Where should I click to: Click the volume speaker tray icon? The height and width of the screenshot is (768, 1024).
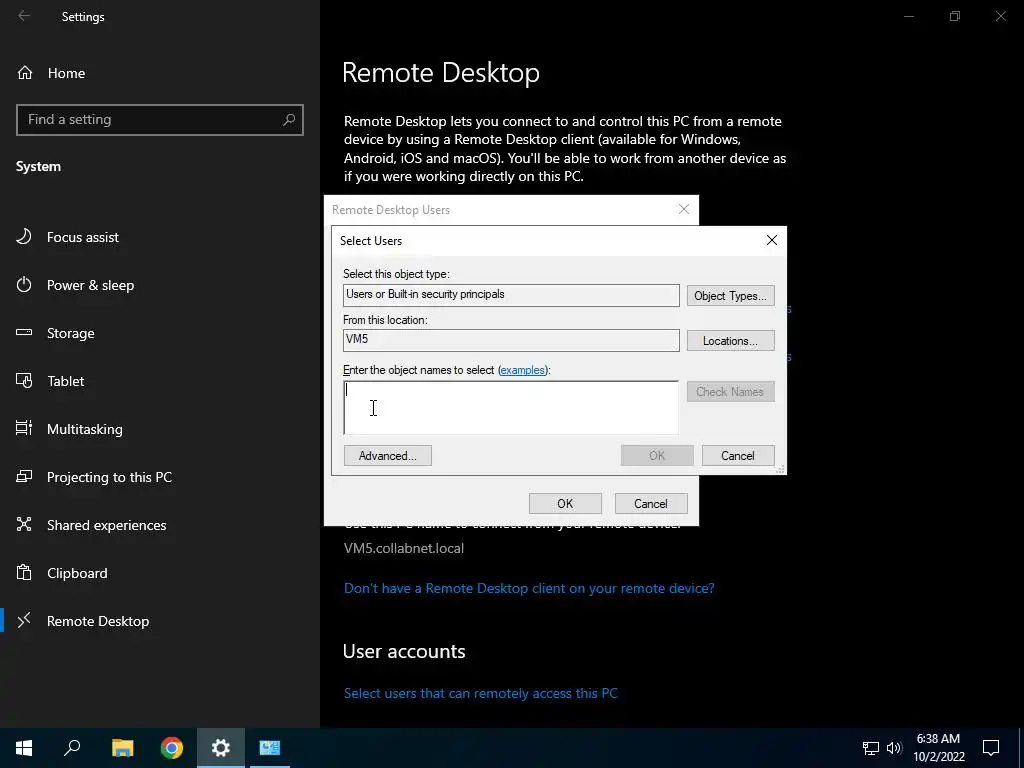(x=894, y=748)
